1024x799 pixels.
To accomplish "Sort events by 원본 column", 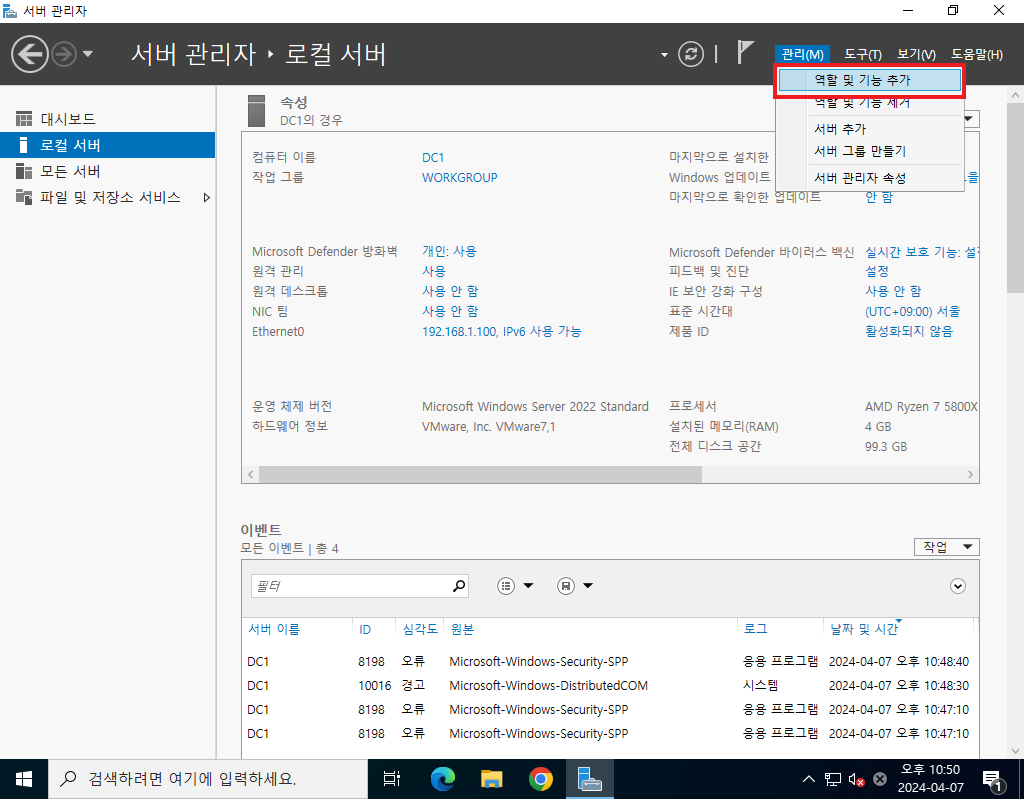I will [x=462, y=629].
